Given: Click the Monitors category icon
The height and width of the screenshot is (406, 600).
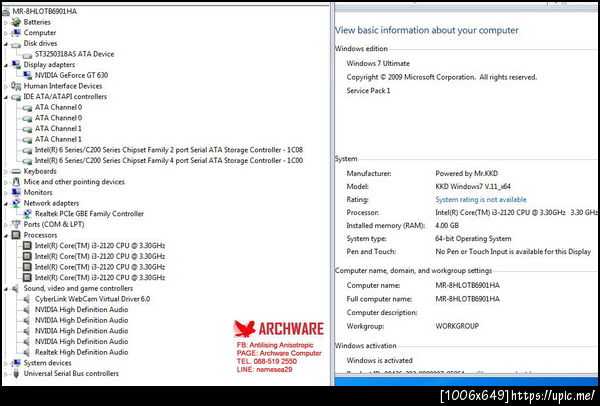Looking at the screenshot, I should [x=16, y=192].
